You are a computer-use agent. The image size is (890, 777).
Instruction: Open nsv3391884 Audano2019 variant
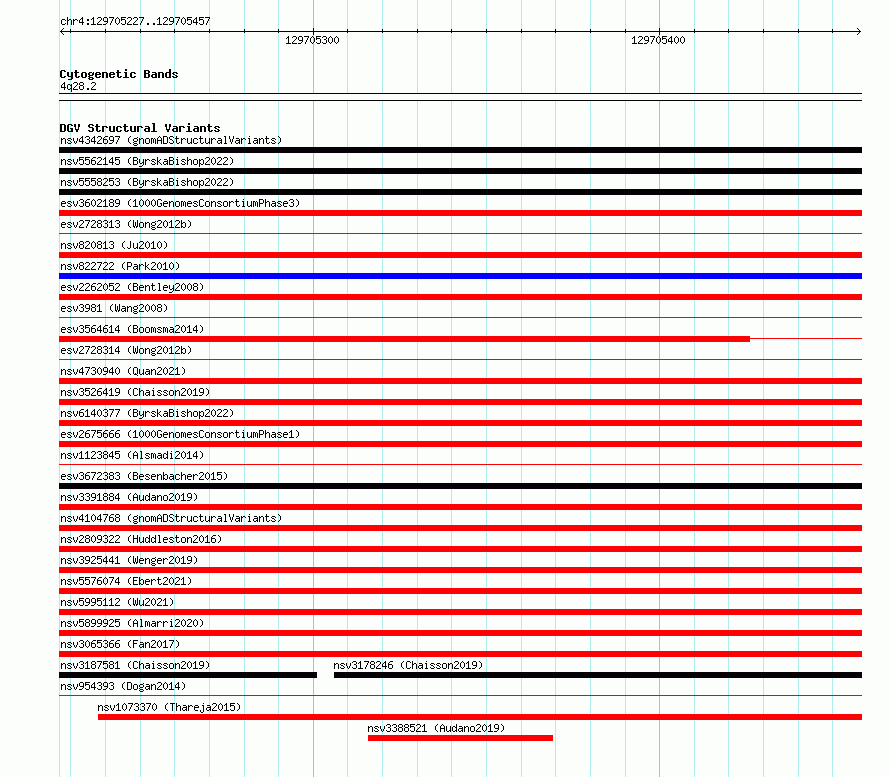pos(129,497)
